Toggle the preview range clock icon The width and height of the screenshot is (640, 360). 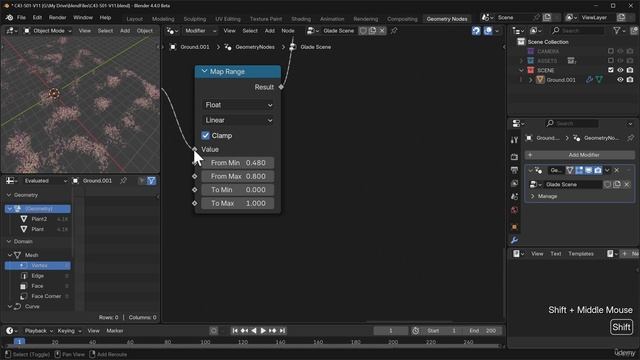[x=416, y=331]
